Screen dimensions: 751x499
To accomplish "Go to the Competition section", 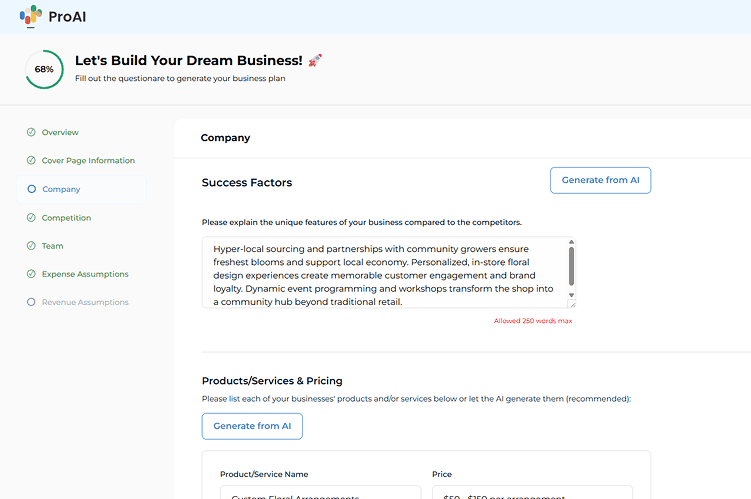I will click(66, 218).
